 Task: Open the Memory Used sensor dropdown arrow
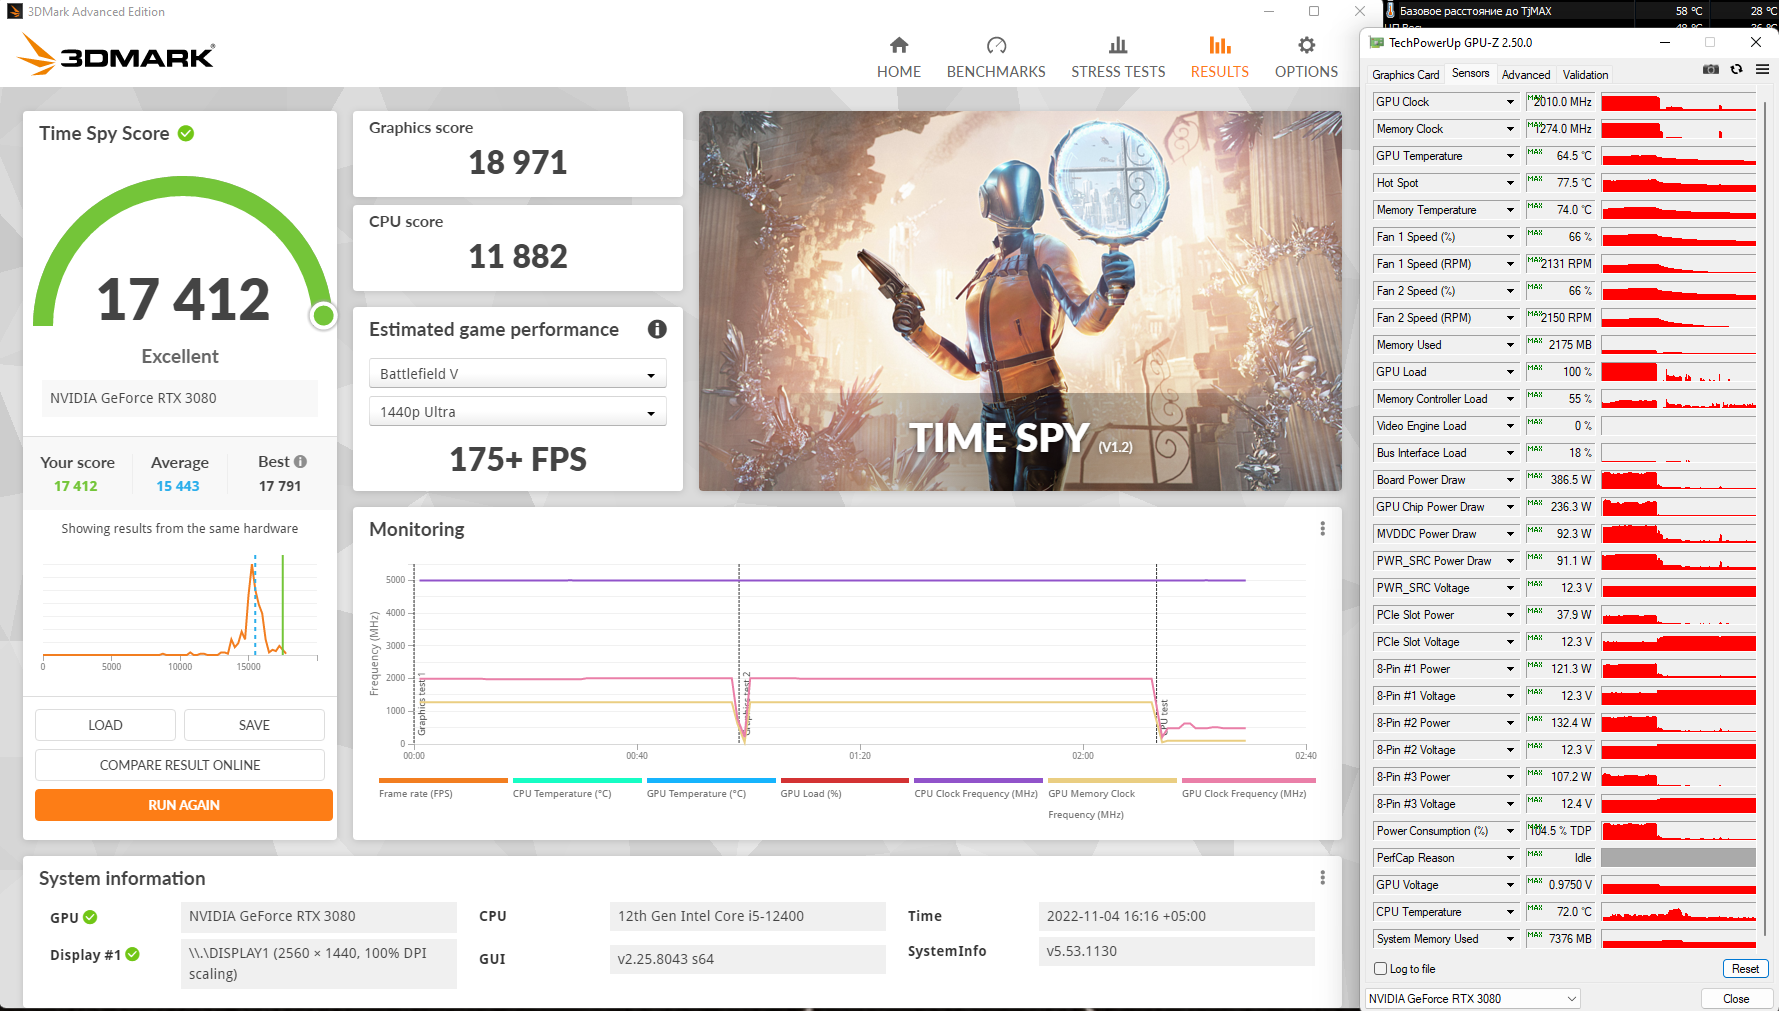(x=1510, y=345)
